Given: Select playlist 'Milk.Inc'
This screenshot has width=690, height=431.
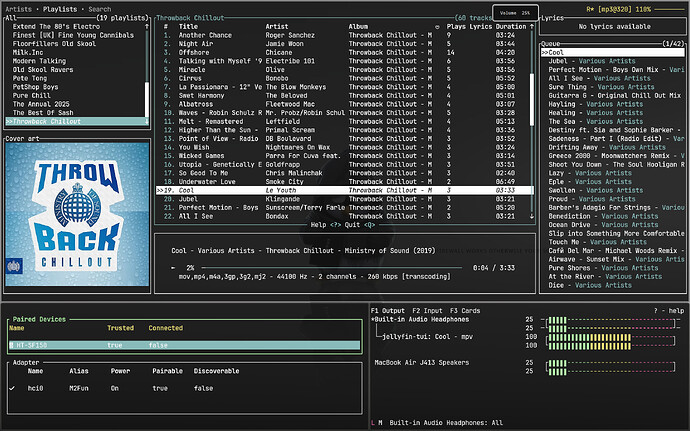Looking at the screenshot, I should click(x=28, y=52).
